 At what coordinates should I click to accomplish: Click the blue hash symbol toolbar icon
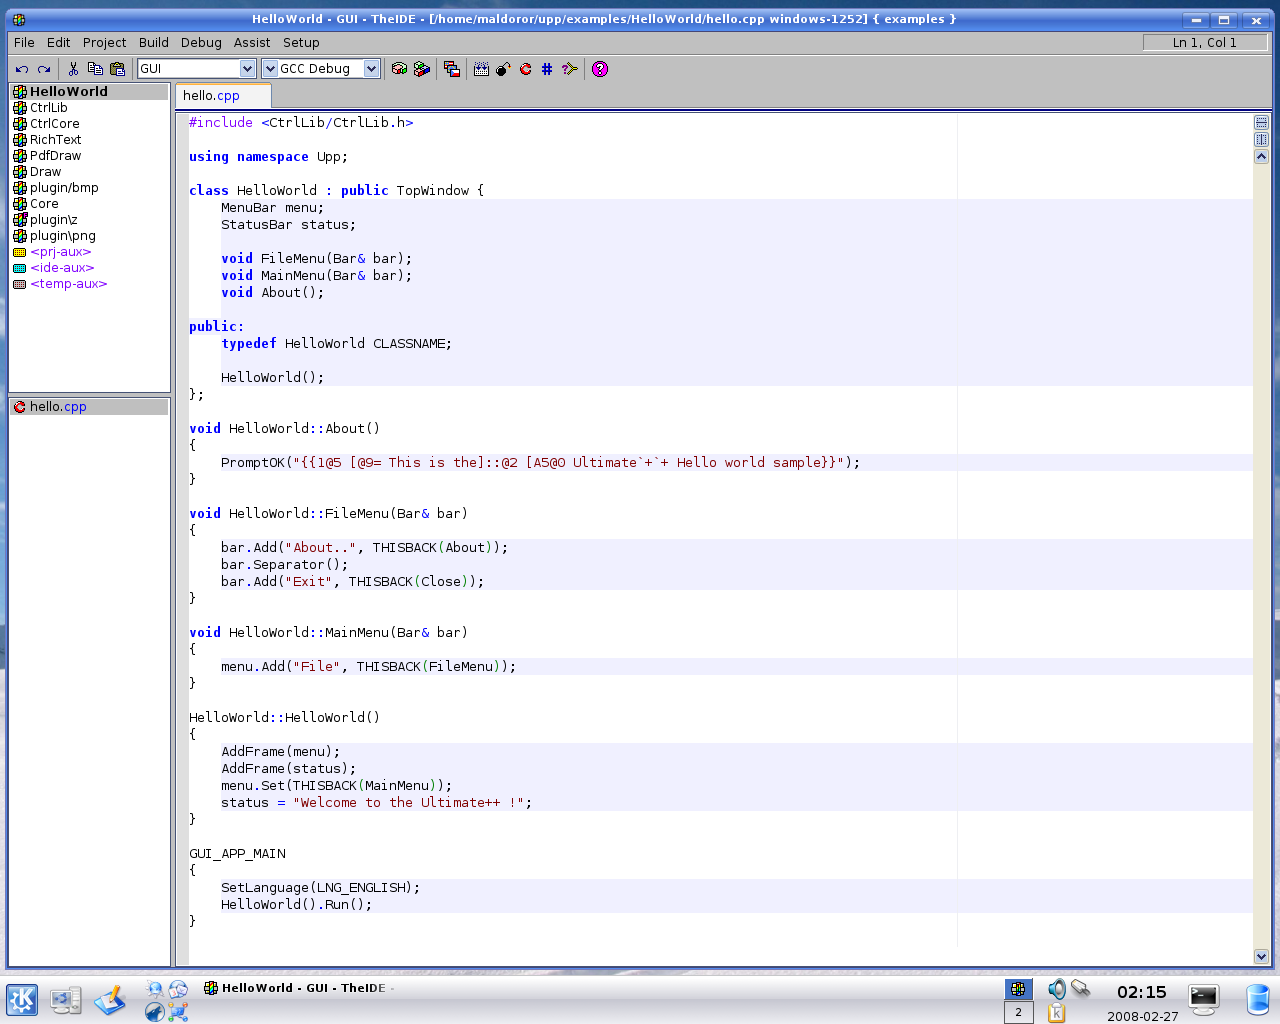(547, 69)
